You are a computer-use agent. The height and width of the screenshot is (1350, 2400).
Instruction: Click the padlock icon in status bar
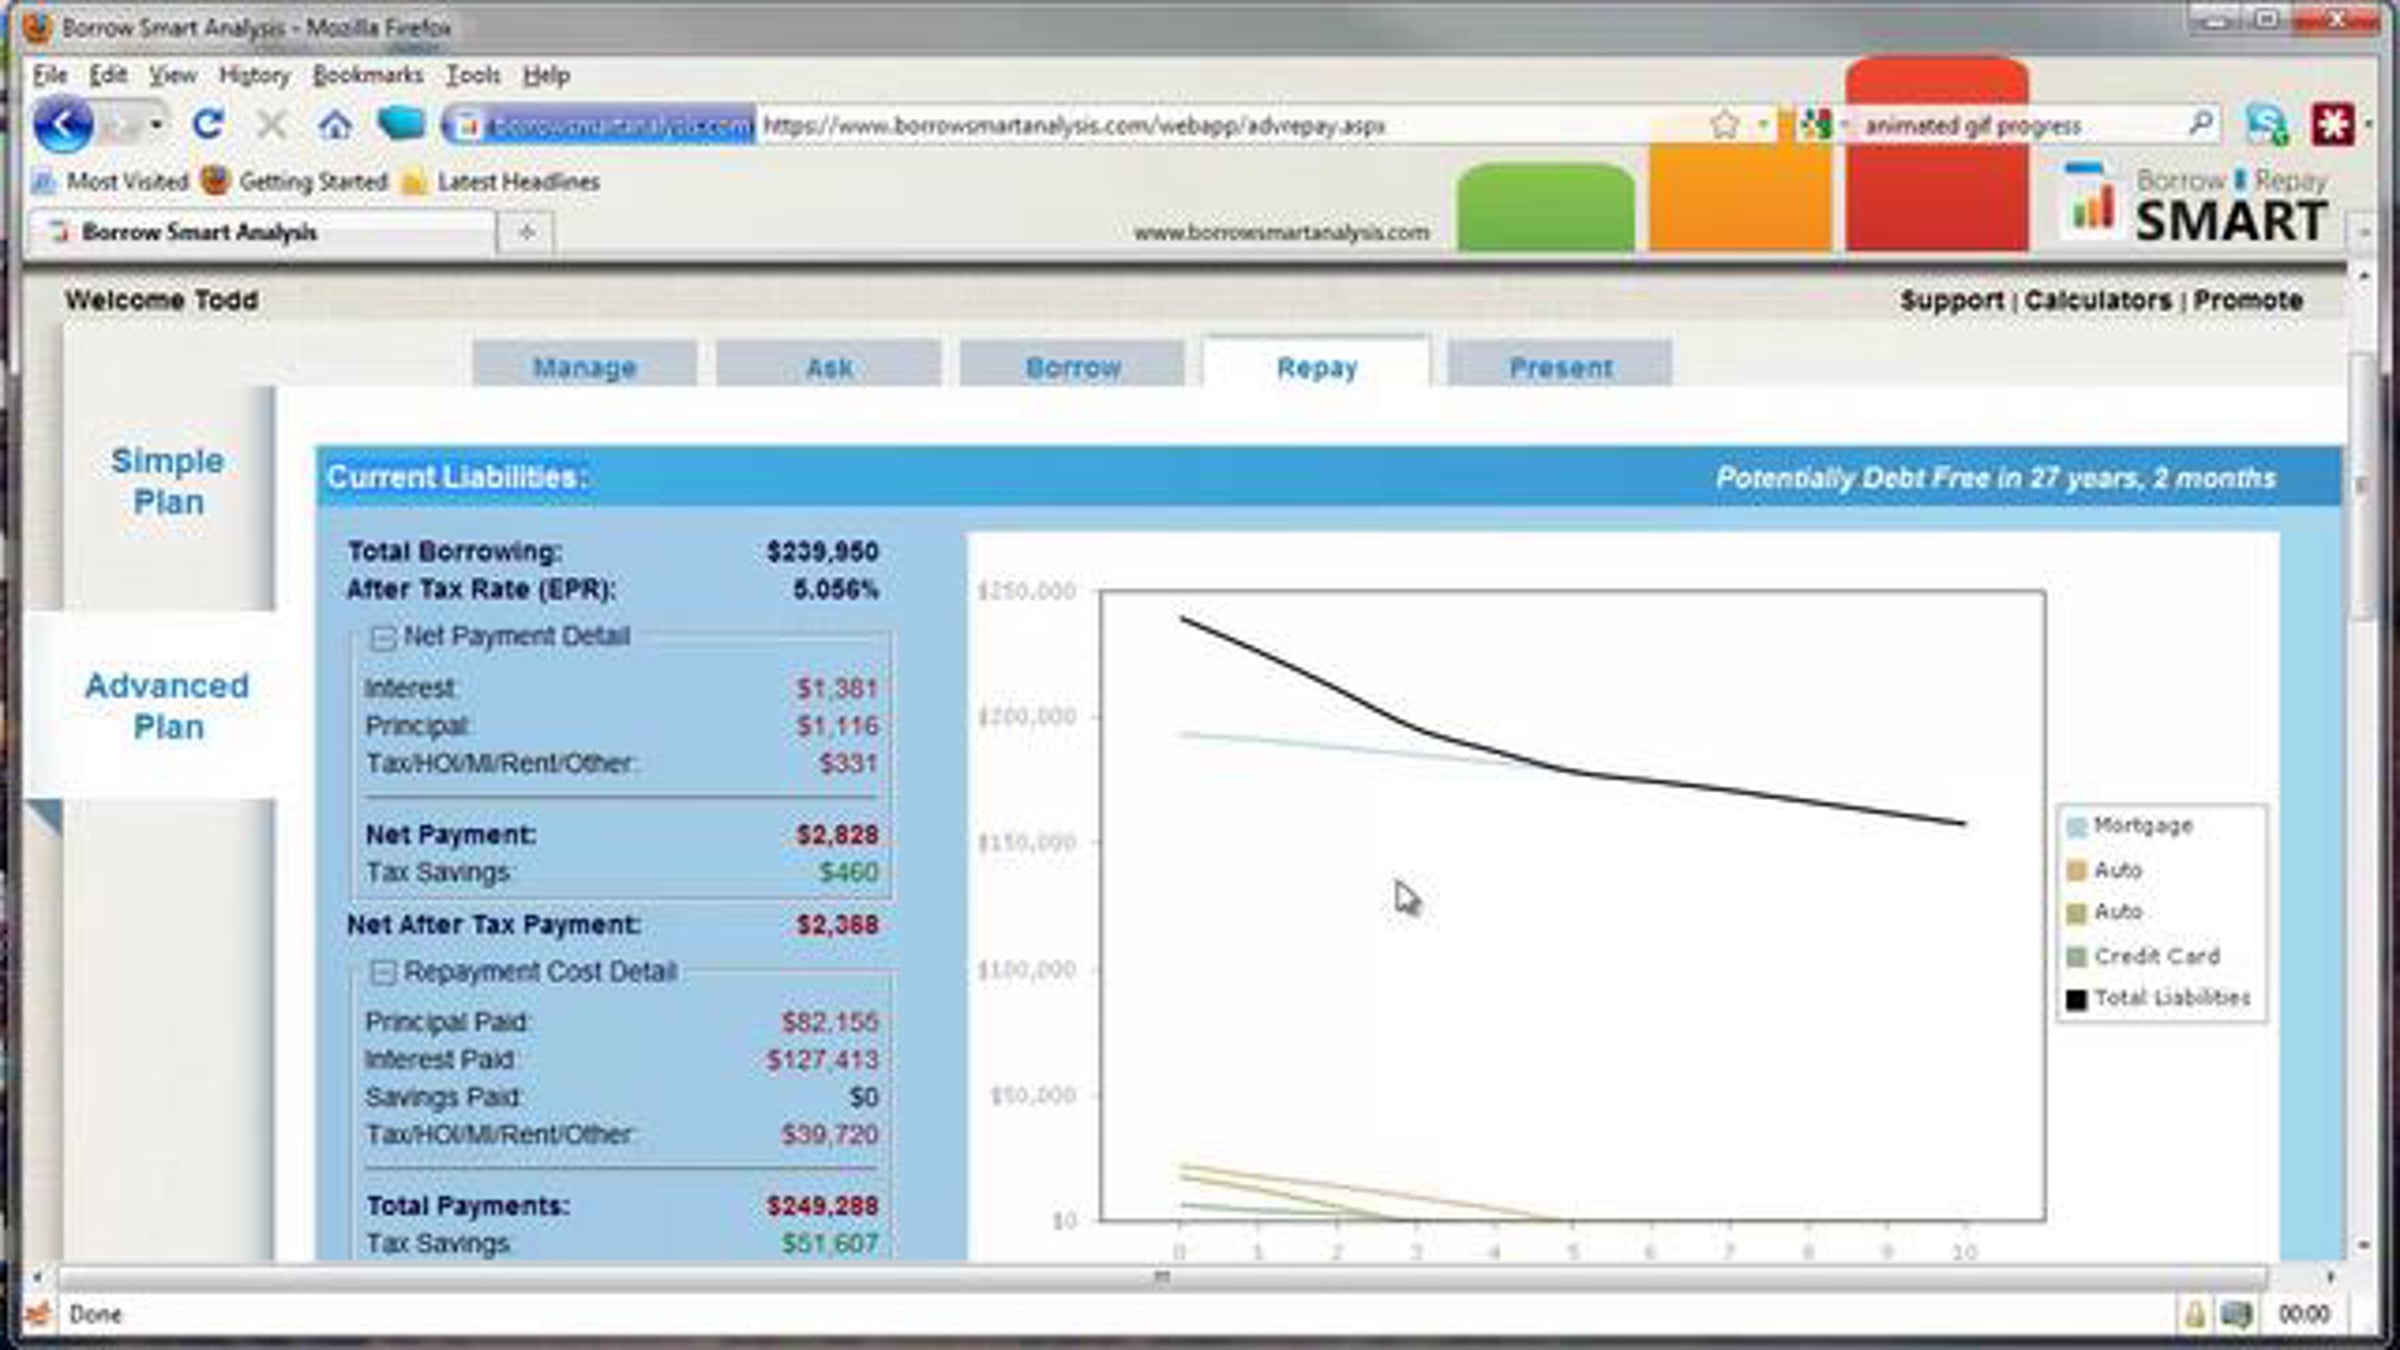pos(2194,1314)
